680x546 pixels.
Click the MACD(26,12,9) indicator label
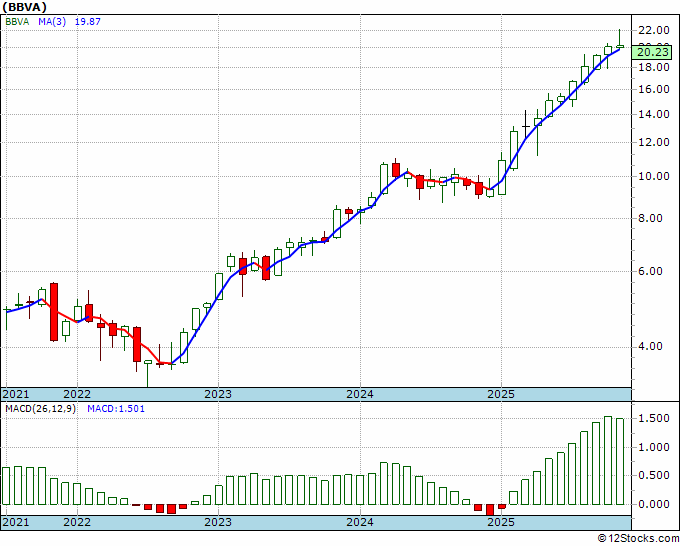pyautogui.click(x=40, y=409)
